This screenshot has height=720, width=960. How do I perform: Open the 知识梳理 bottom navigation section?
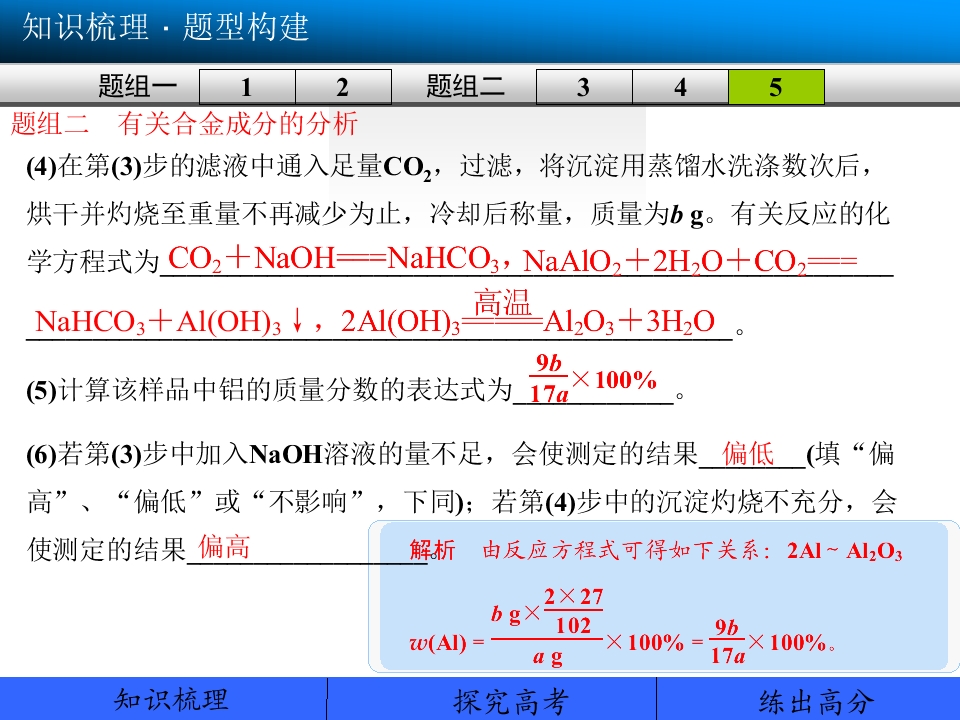click(x=170, y=700)
